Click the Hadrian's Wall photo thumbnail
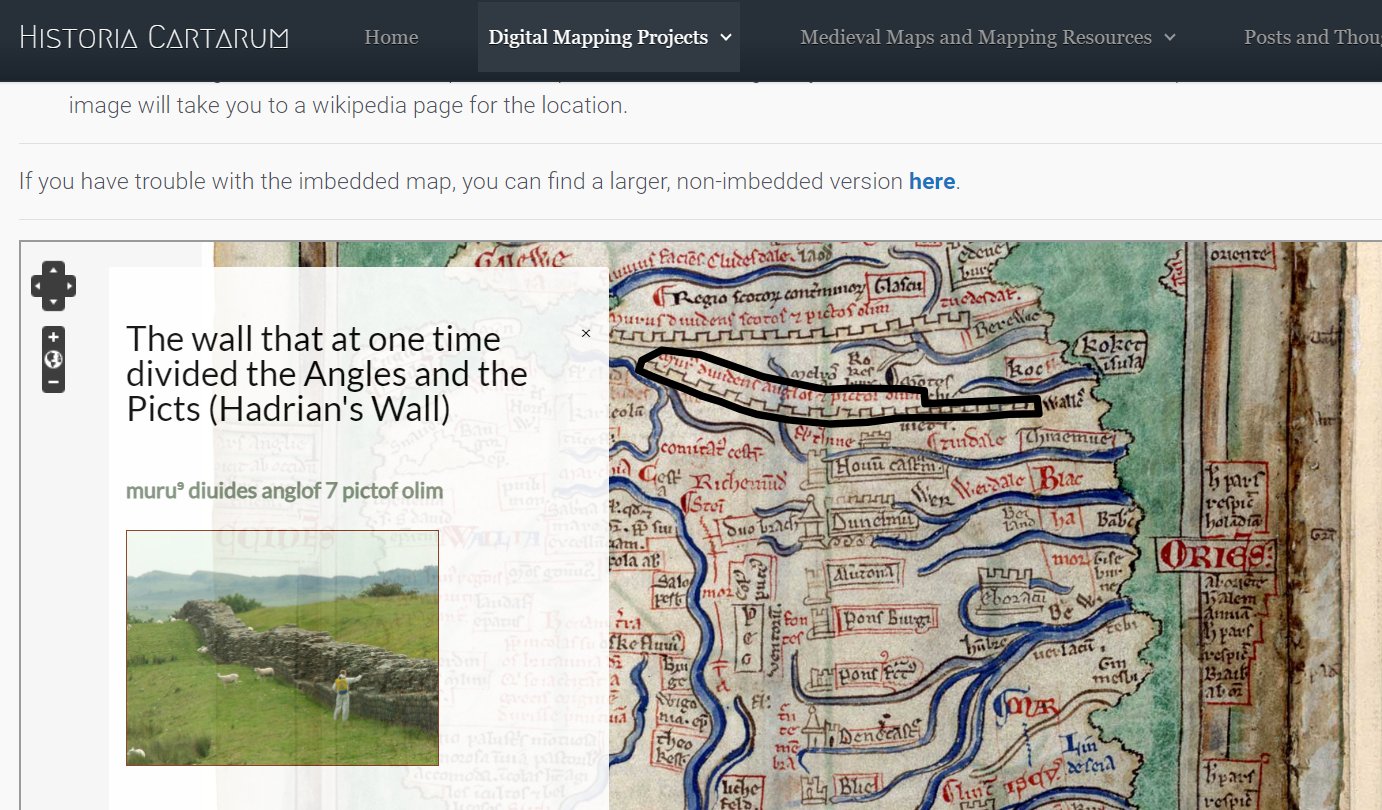 (x=282, y=648)
